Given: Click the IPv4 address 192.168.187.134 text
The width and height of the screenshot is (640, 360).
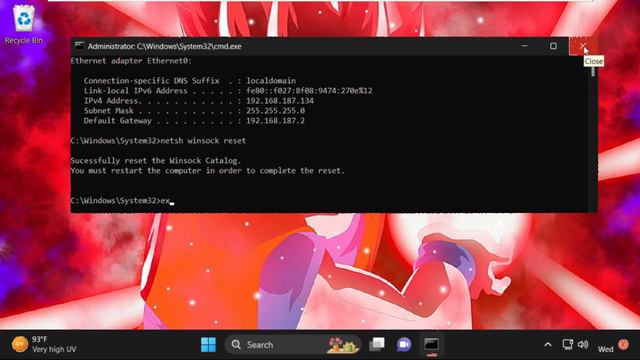Looking at the screenshot, I should (280, 101).
